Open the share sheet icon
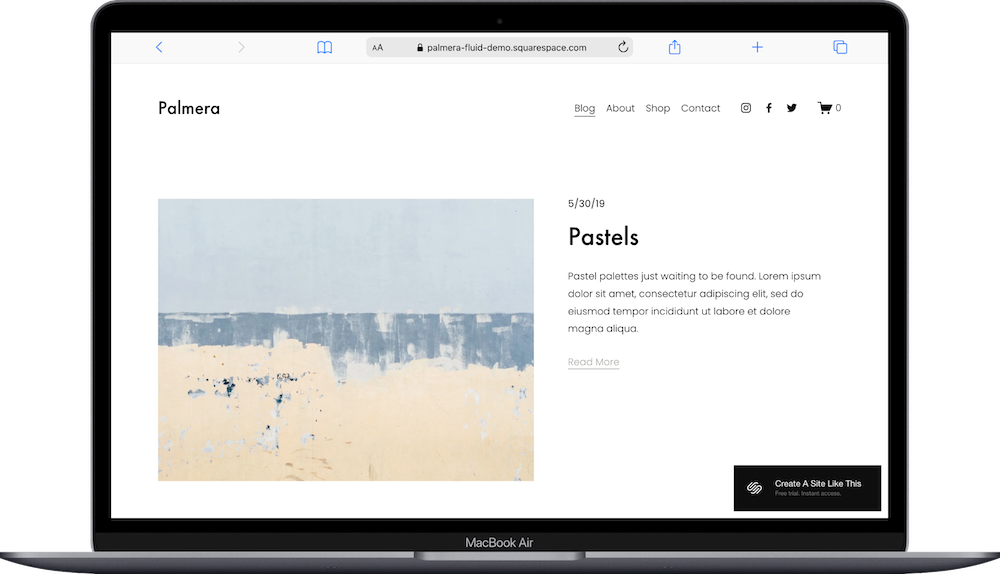1000x574 pixels. [x=675, y=47]
